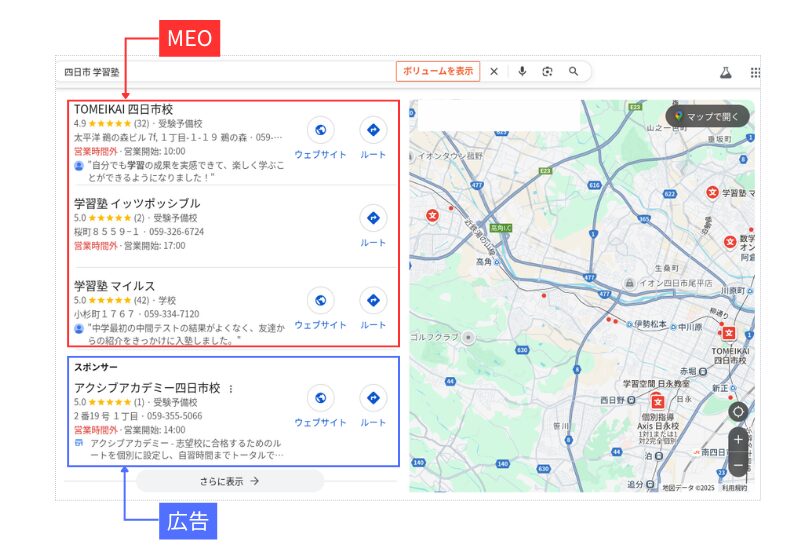
Task: Click the phone number 059-334-7120
Action: (x=171, y=314)
